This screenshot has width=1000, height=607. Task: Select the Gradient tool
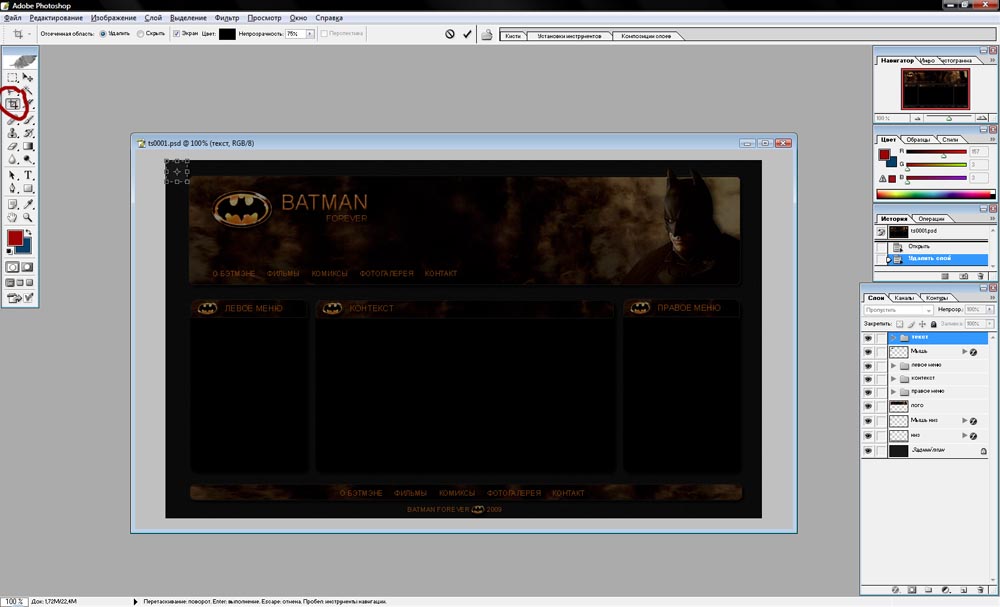pos(28,147)
